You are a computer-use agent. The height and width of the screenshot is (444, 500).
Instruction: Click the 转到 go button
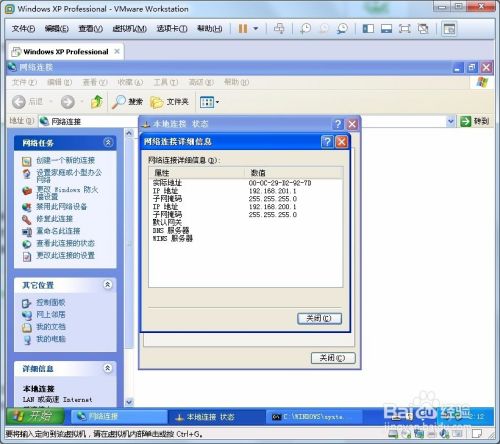tap(475, 121)
